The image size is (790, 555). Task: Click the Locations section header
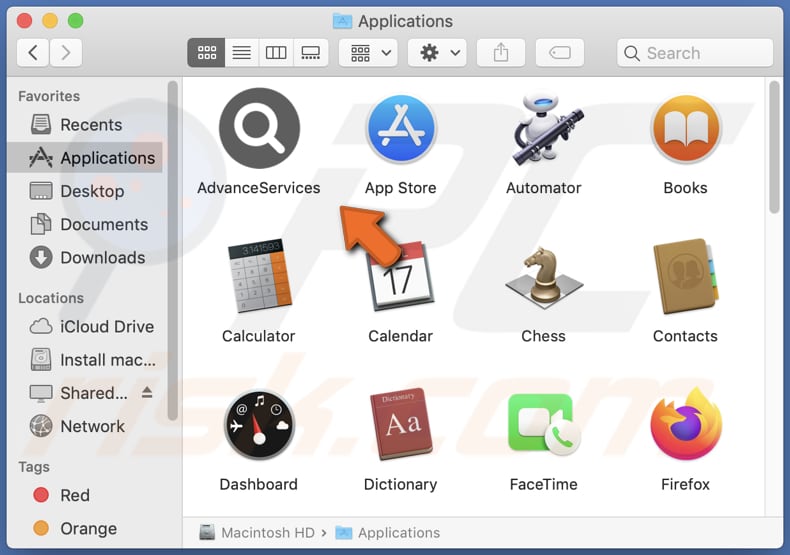[x=51, y=298]
